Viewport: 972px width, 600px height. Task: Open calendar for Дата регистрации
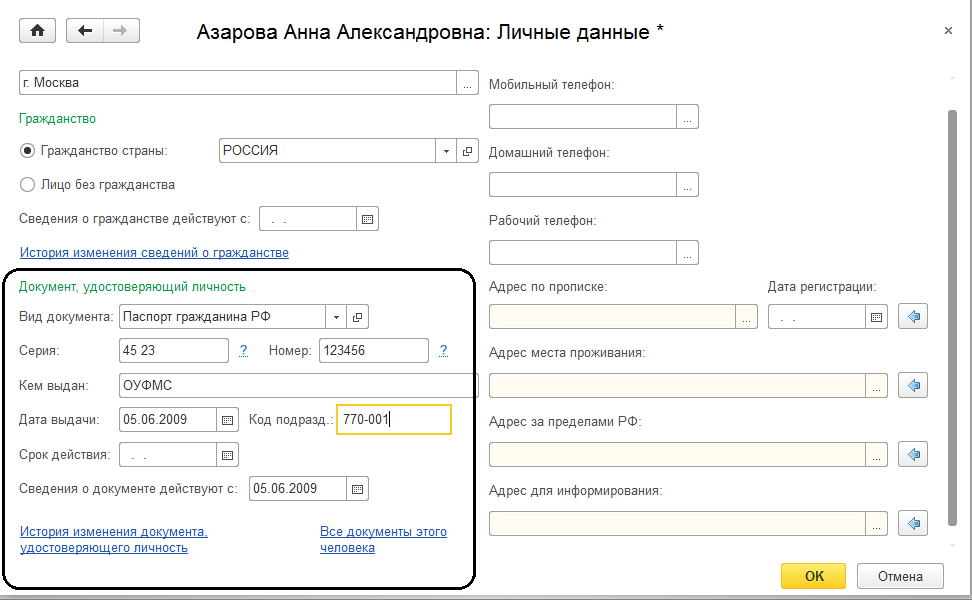pos(877,317)
